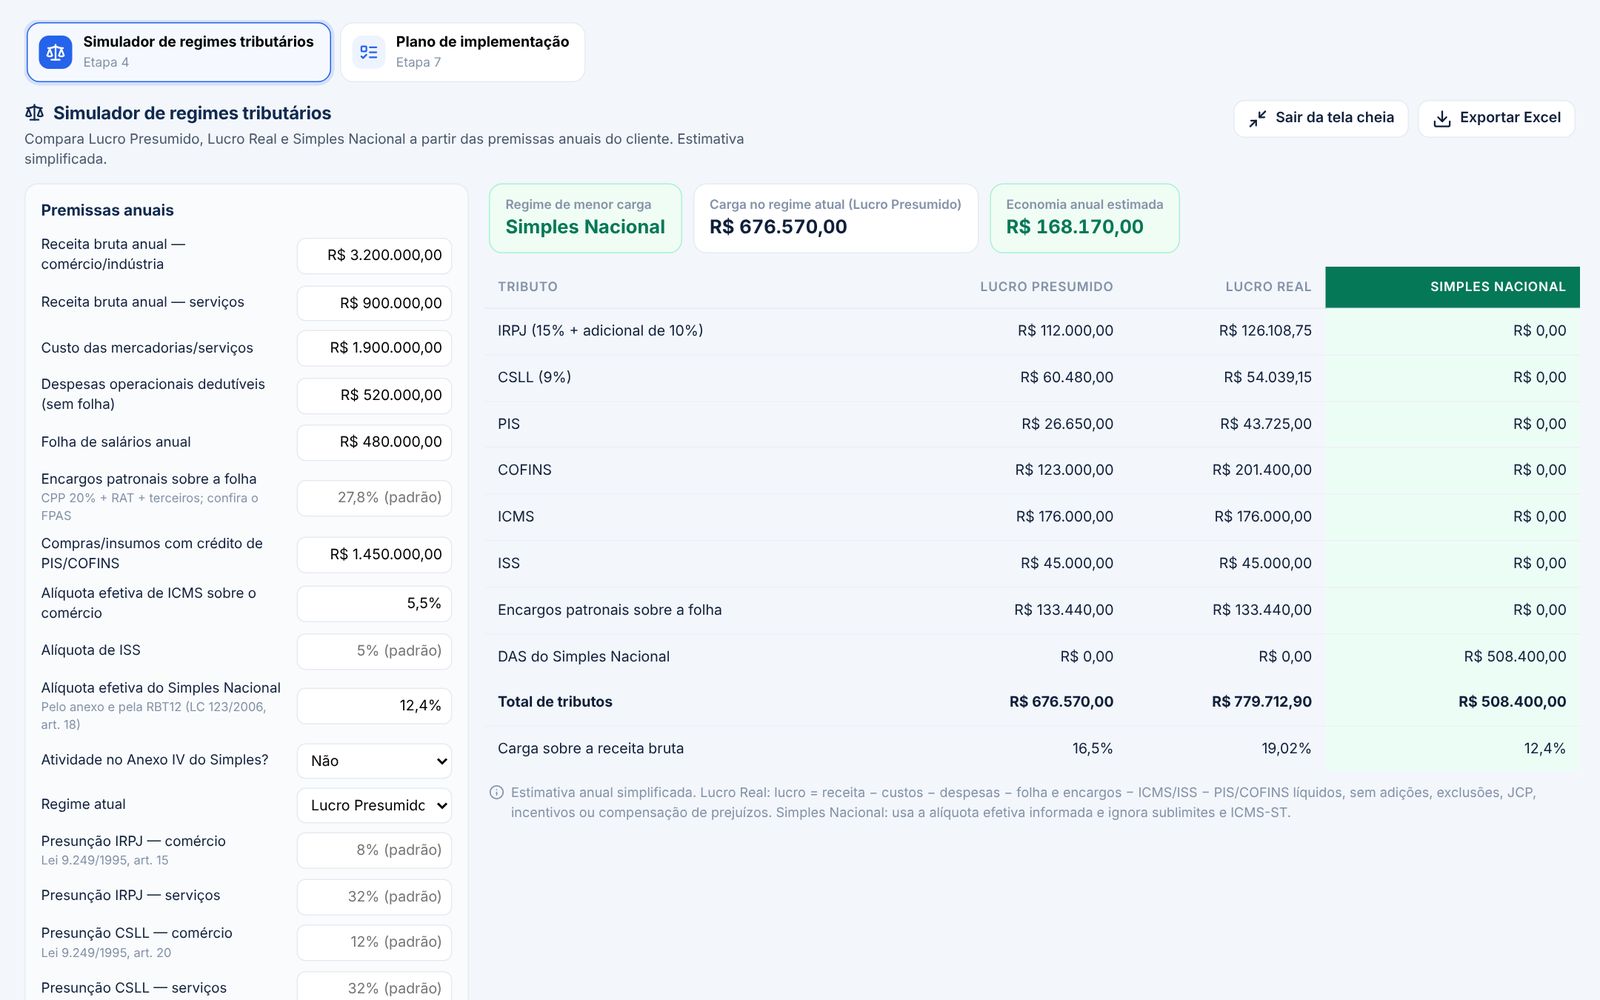Click the Sair da tela cheia button
This screenshot has height=1000, width=1600.
click(1321, 118)
